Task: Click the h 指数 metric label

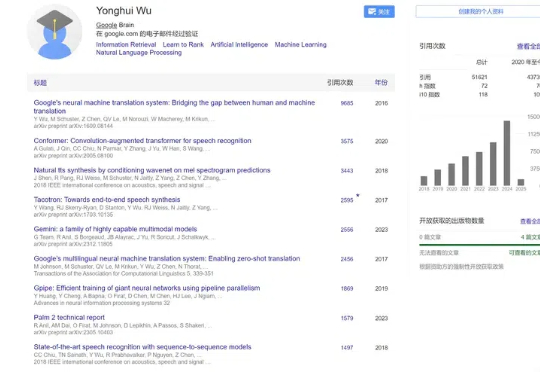Action: (x=427, y=86)
